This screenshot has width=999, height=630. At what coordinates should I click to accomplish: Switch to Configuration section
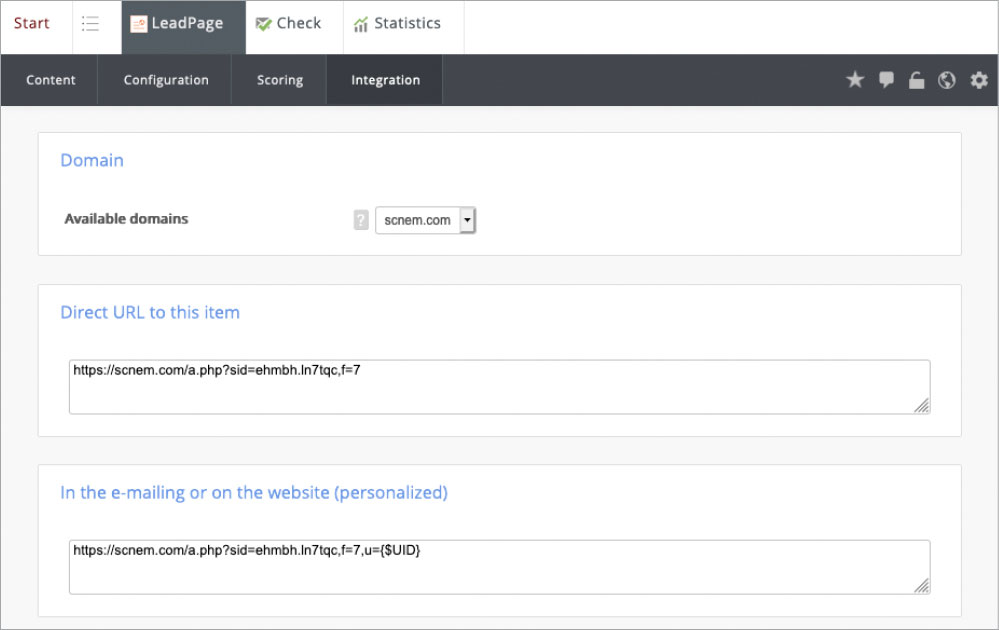(x=166, y=80)
